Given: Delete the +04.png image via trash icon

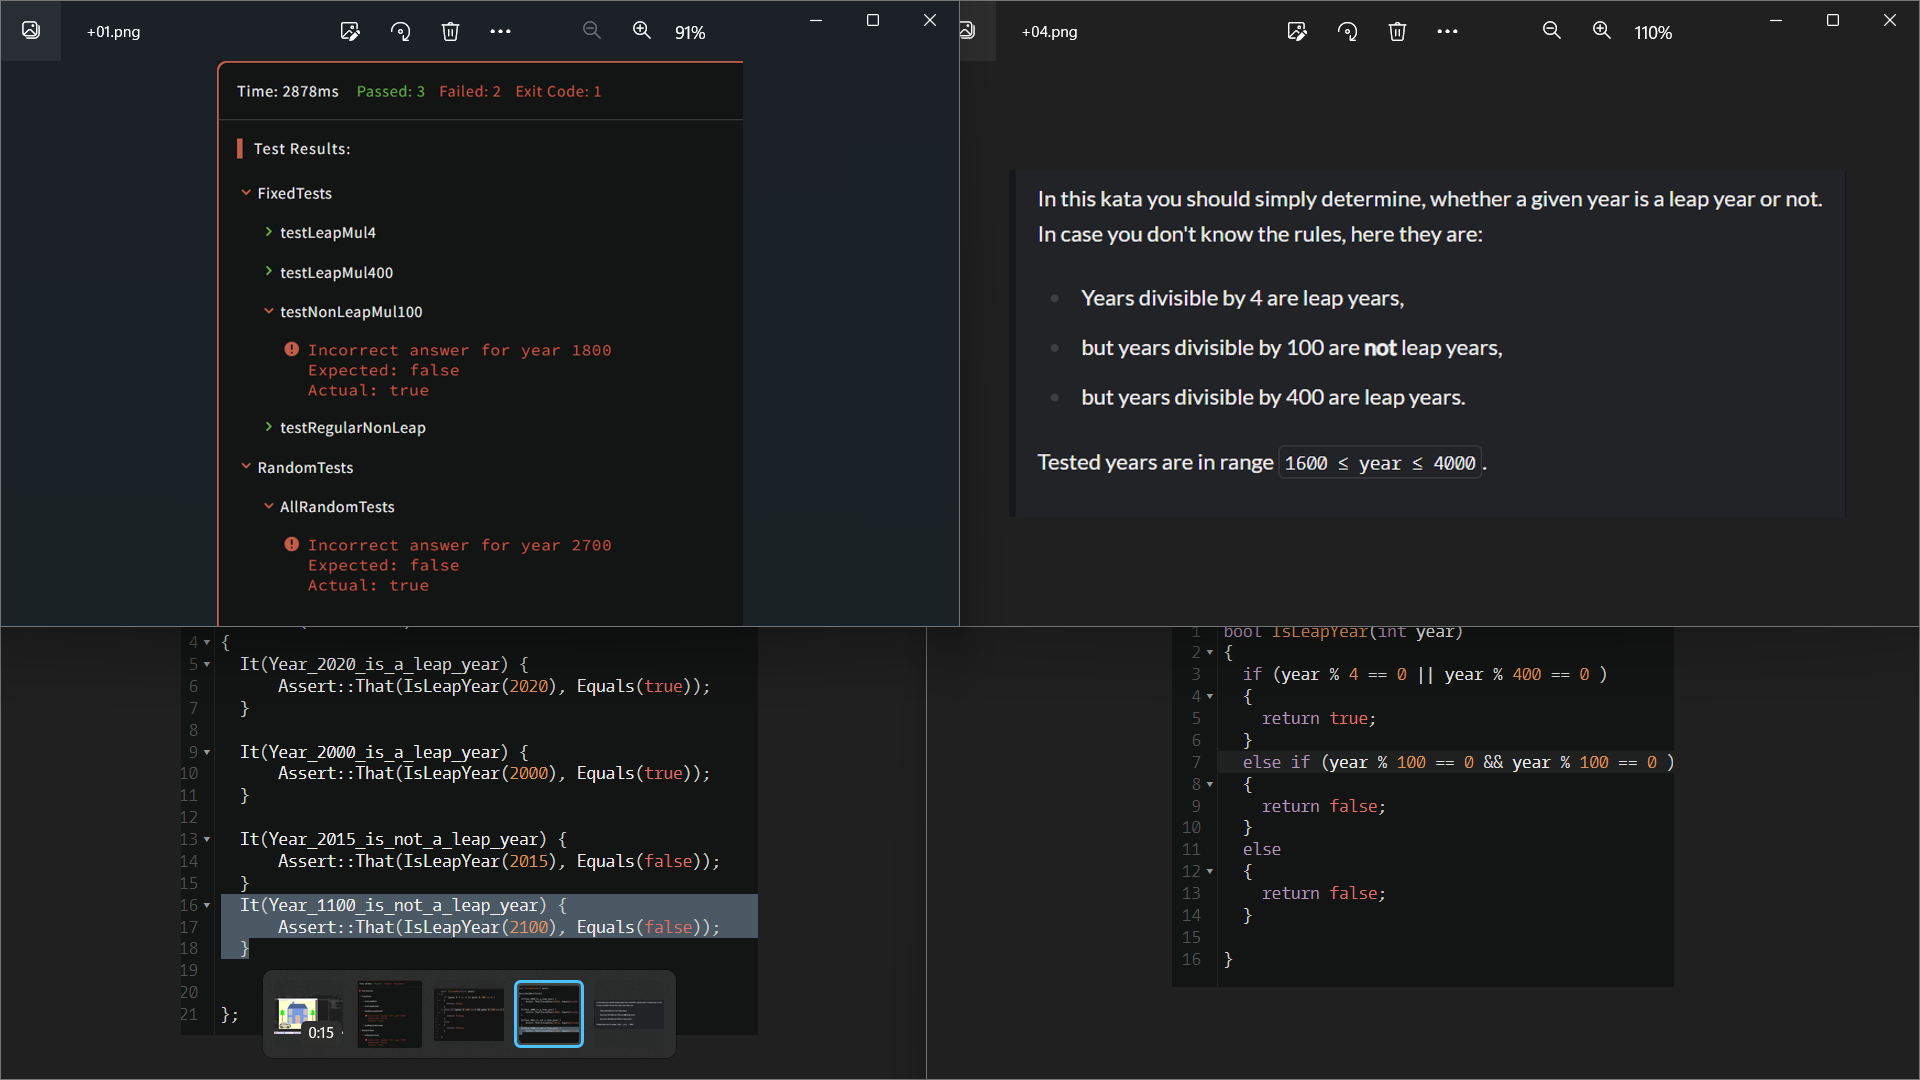Looking at the screenshot, I should pyautogui.click(x=1397, y=32).
